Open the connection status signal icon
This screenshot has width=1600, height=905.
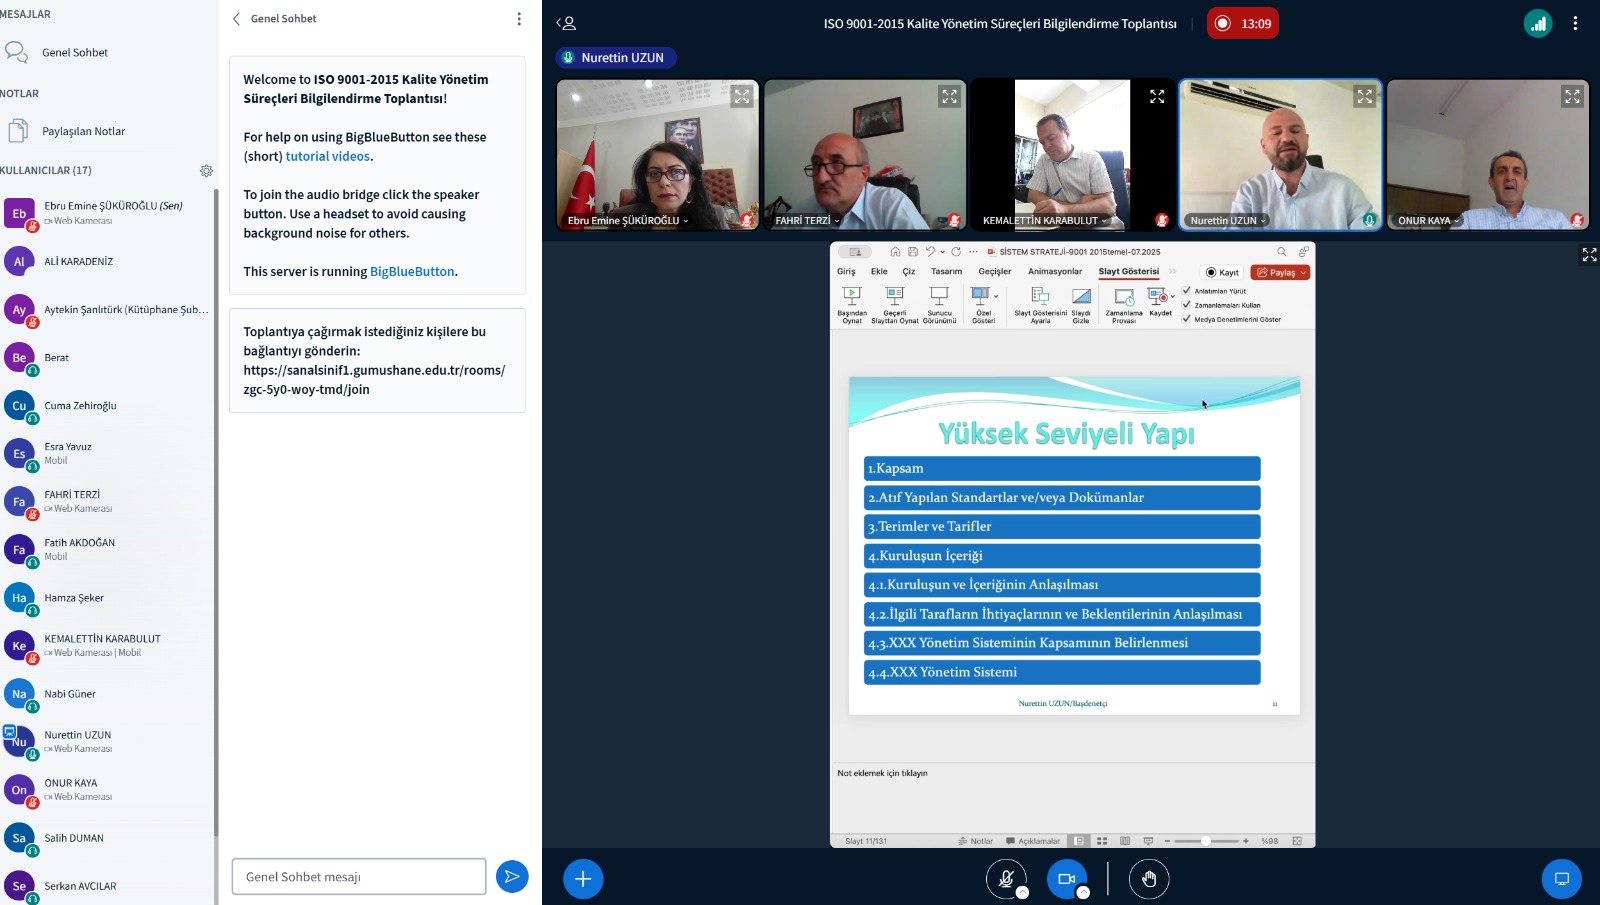click(1538, 23)
